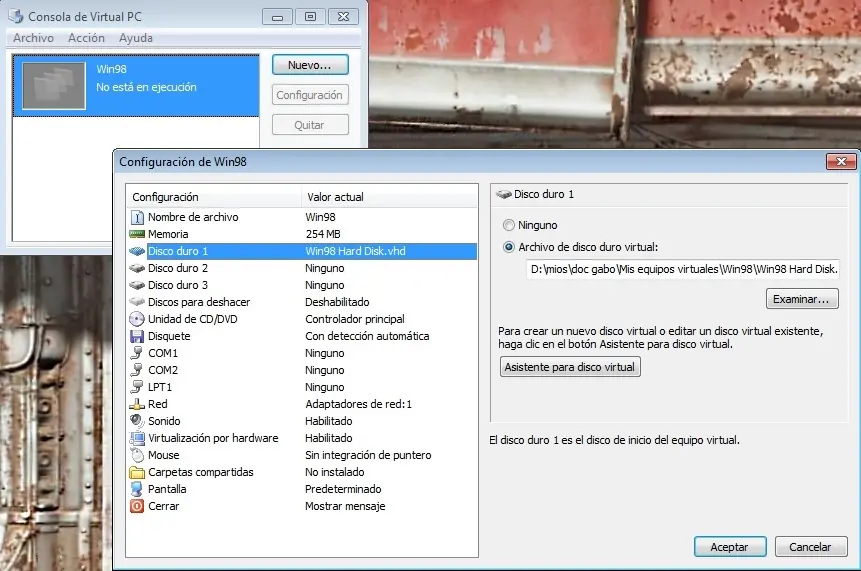This screenshot has width=861, height=571.
Task: Click the Disco duro 1 drive icon
Action: [x=137, y=251]
